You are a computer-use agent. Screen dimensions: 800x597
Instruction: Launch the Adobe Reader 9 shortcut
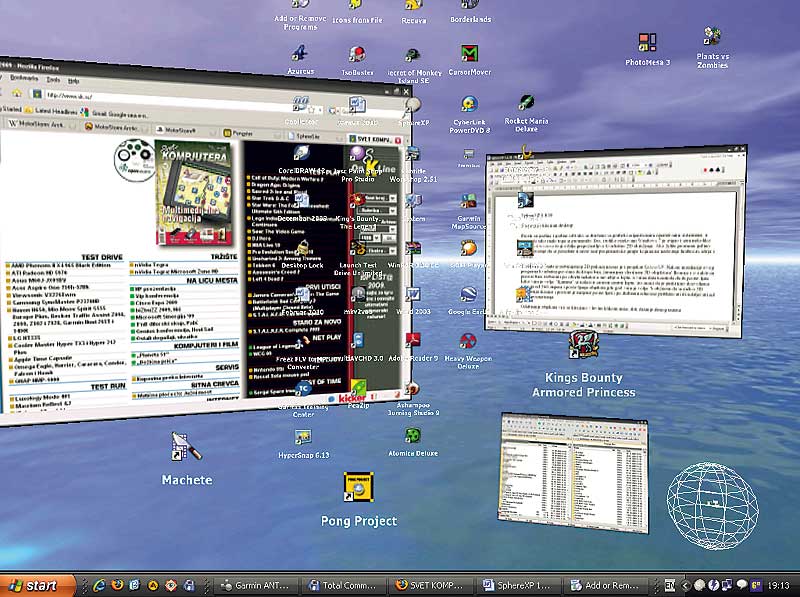coord(413,341)
